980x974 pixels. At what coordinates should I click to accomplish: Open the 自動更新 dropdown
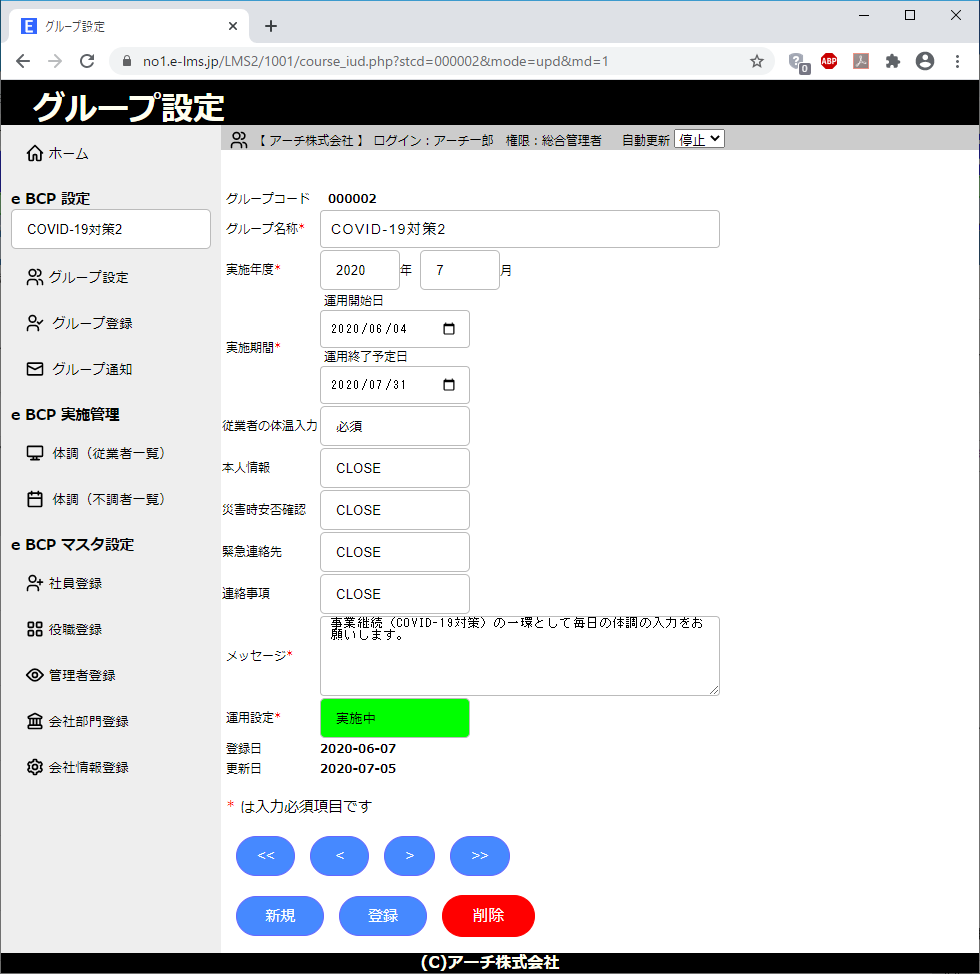[x=699, y=140]
